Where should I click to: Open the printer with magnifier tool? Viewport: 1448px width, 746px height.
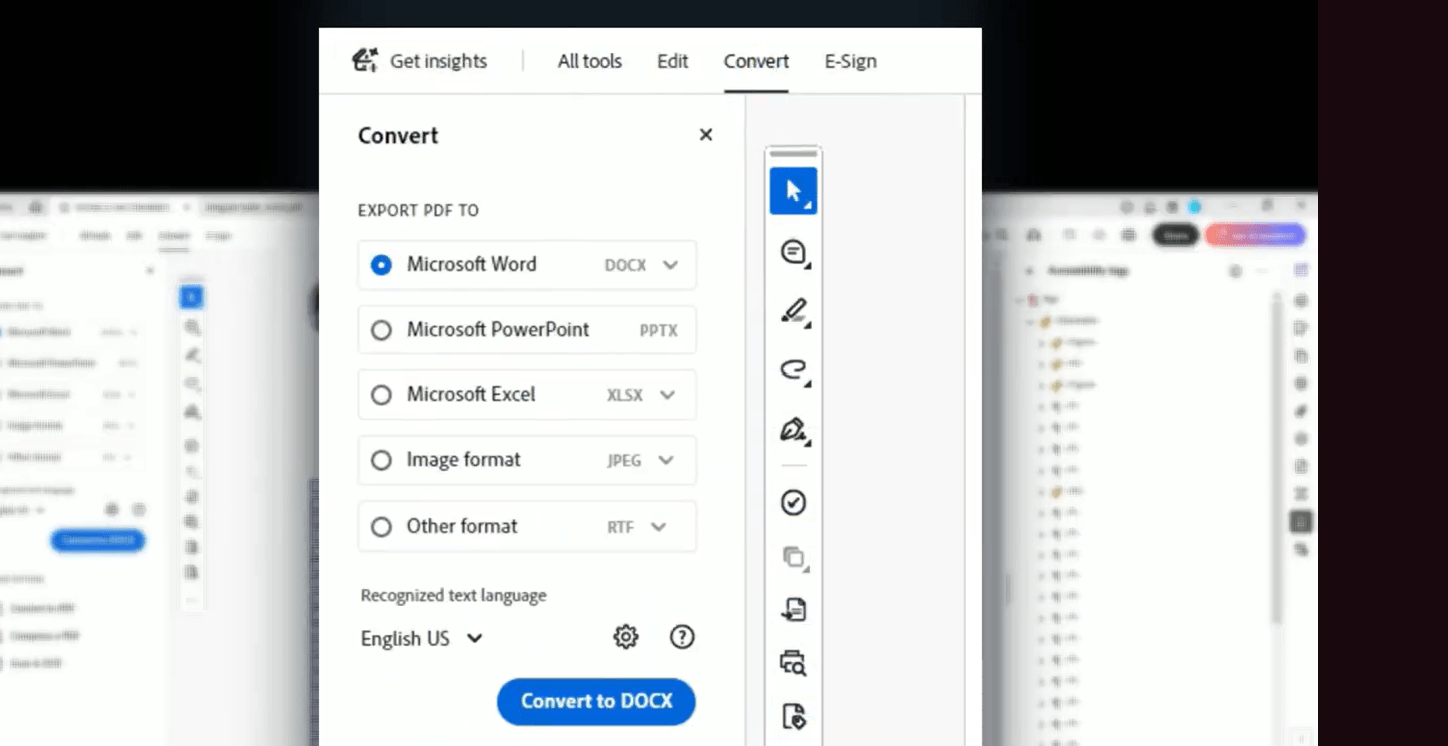793,662
